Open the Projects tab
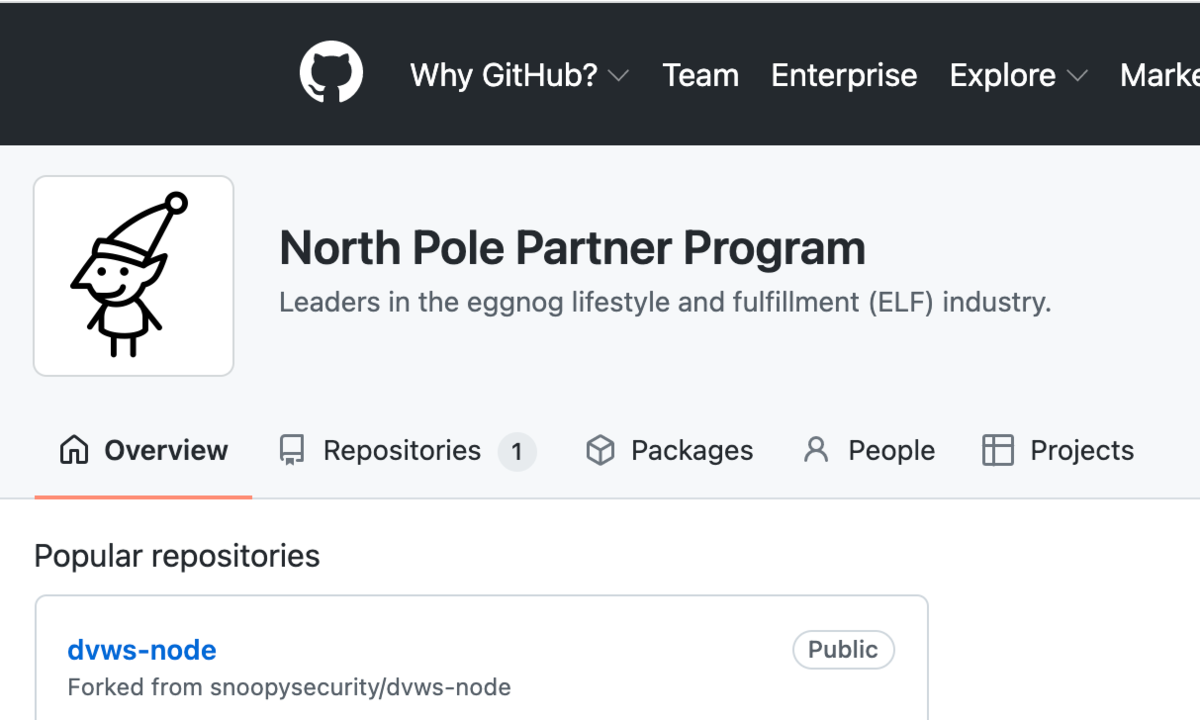Image resolution: width=1200 pixels, height=720 pixels. point(1058,451)
